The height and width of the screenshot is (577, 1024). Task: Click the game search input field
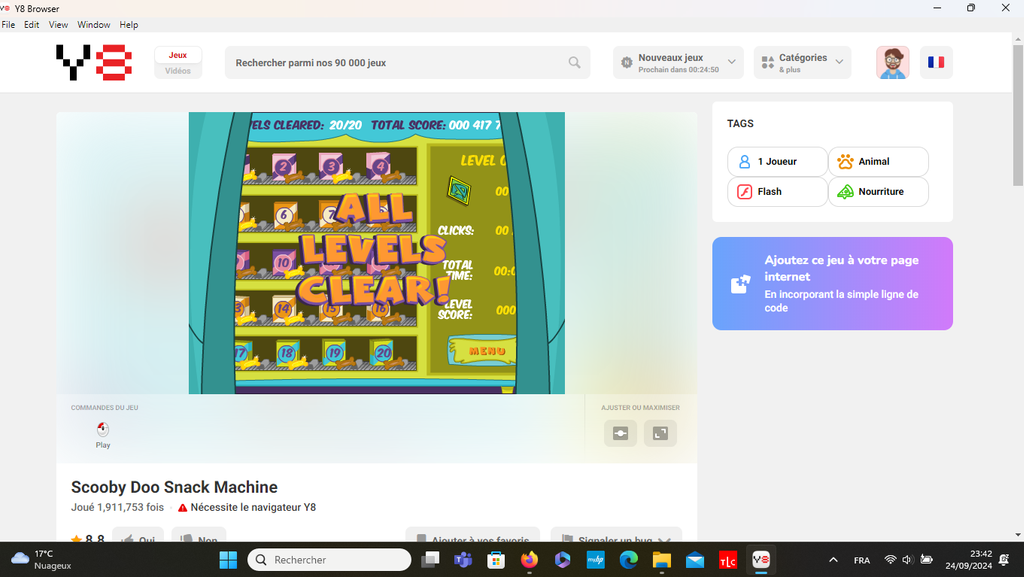(398, 62)
